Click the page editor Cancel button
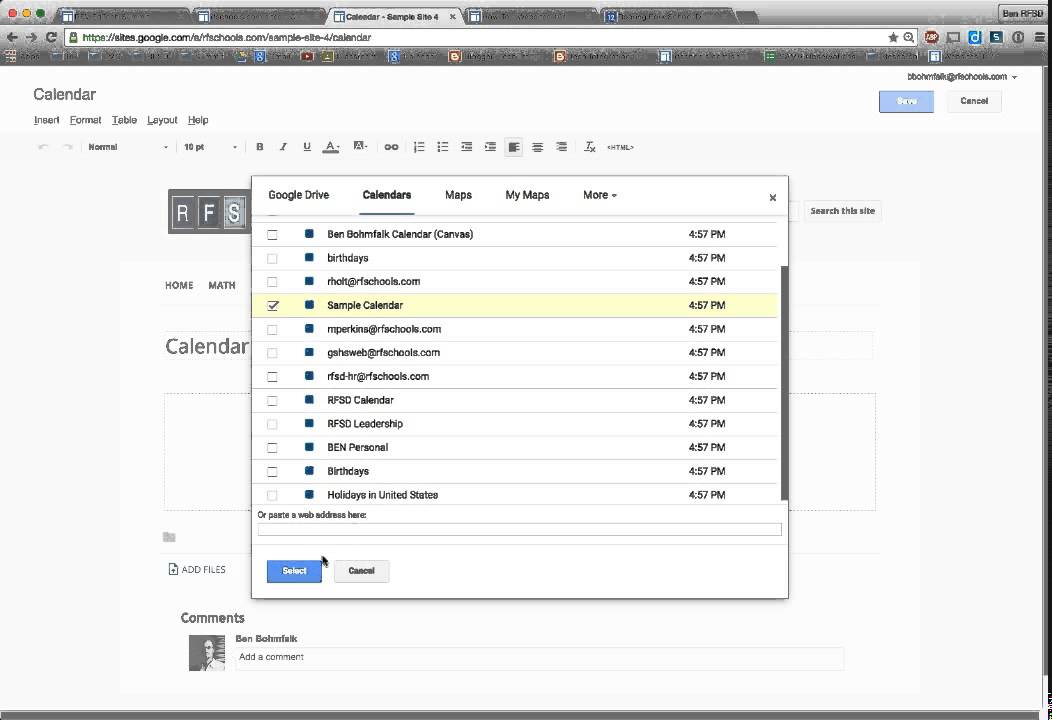The width and height of the screenshot is (1052, 720). [974, 101]
